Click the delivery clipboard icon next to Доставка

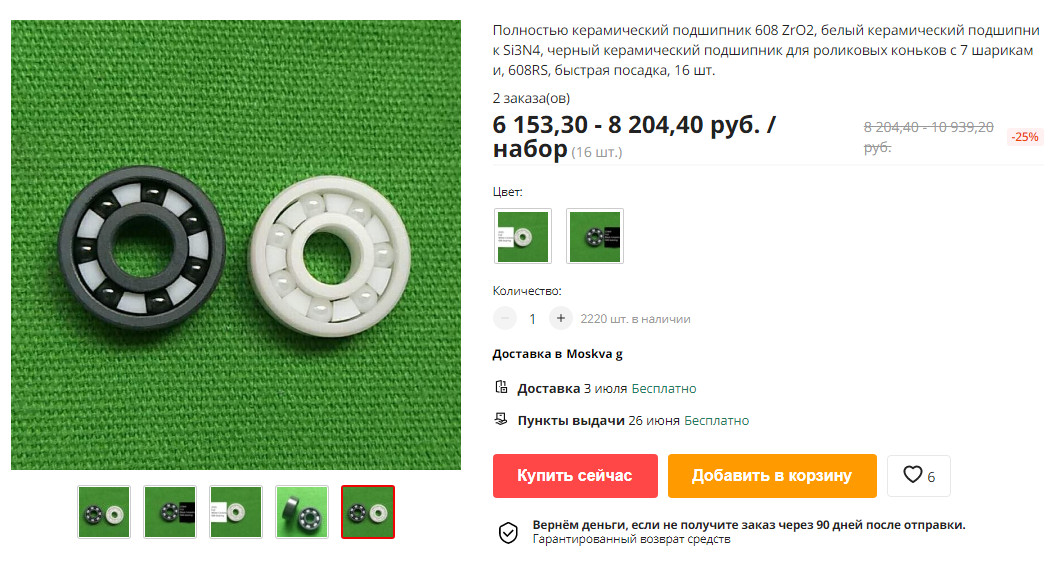coord(501,387)
